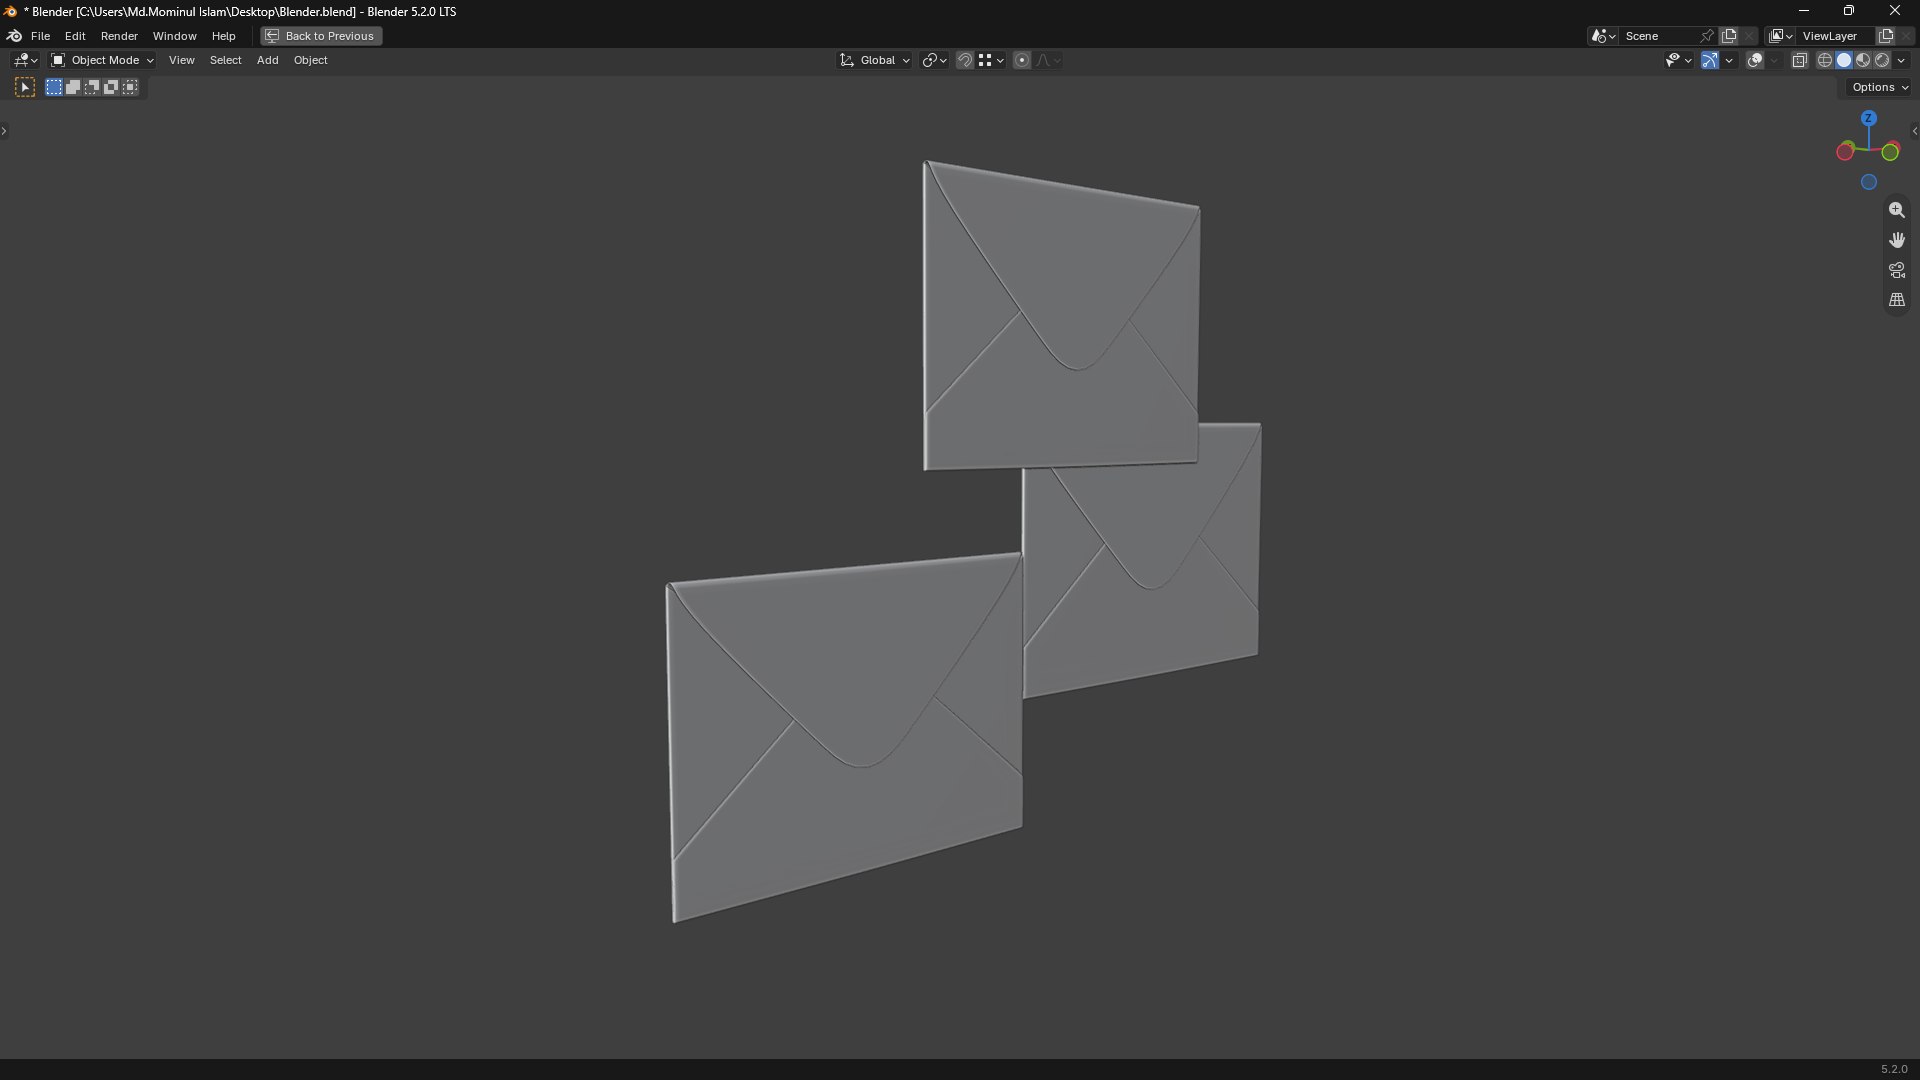Switch perspective/orthographic grid icon
Image resolution: width=1920 pixels, height=1080 pixels.
pos(1897,300)
